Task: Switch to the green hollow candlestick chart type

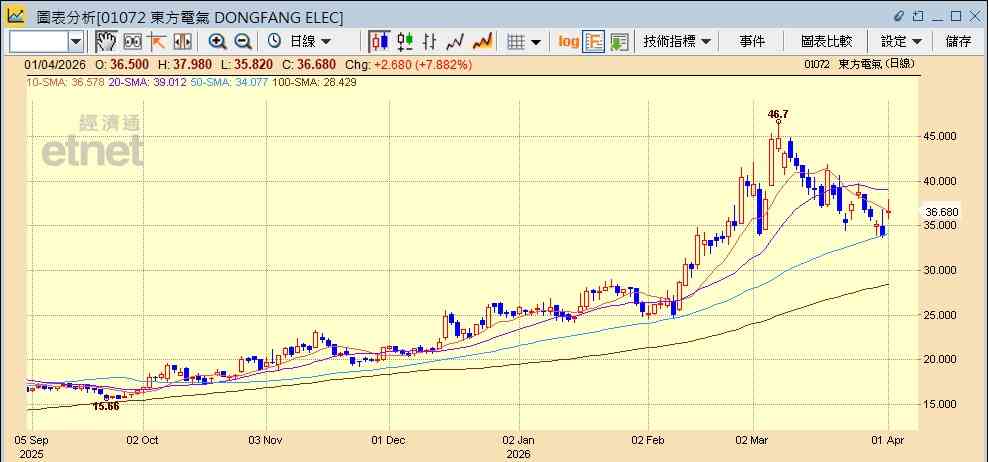Action: point(405,42)
